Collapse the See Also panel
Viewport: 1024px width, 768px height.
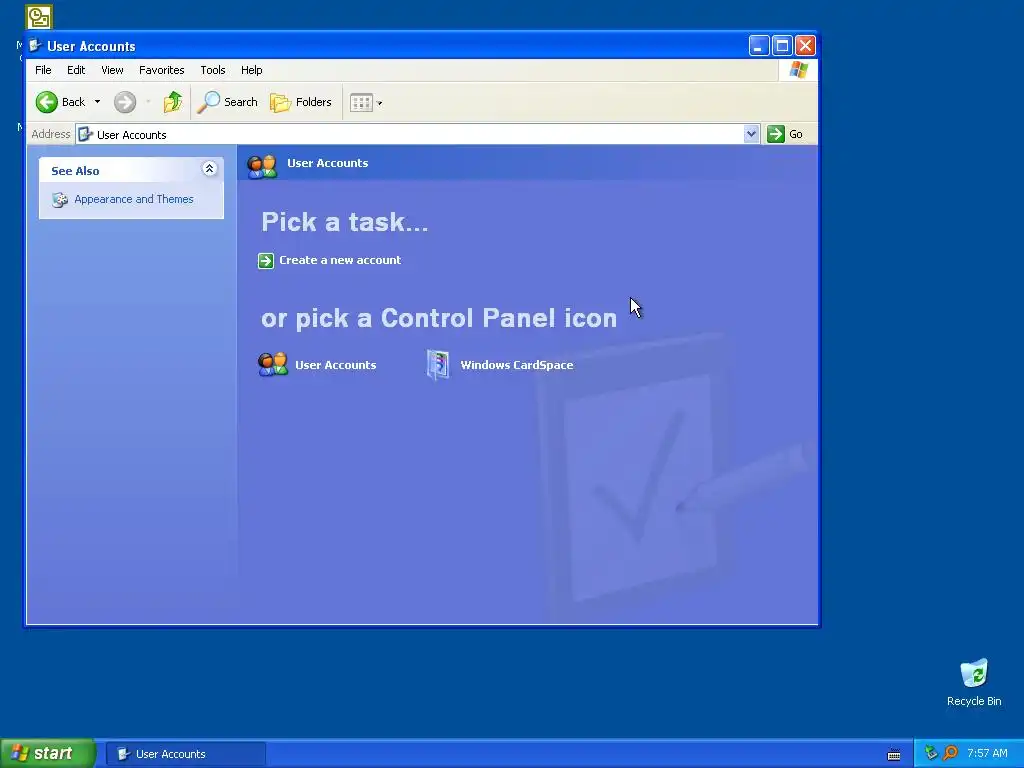tap(209, 169)
